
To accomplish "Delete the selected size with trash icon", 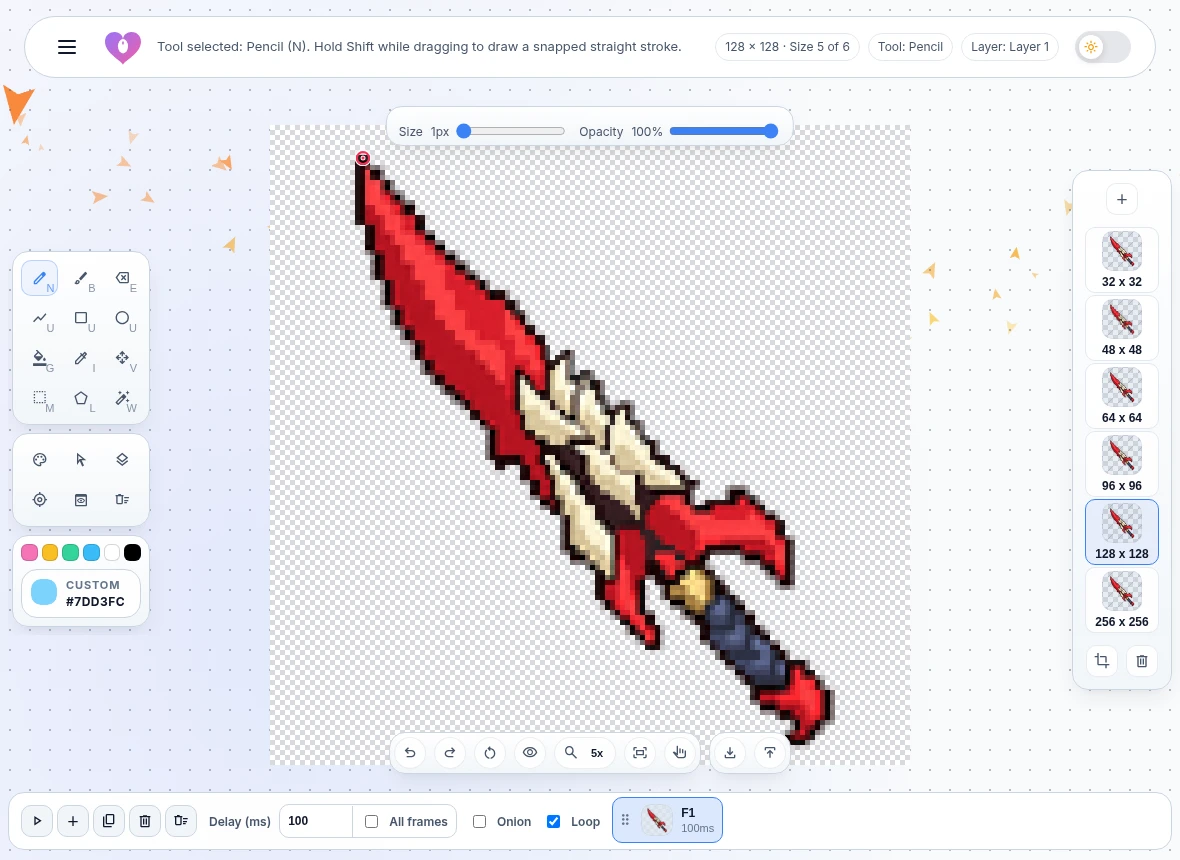I will coord(1142,661).
